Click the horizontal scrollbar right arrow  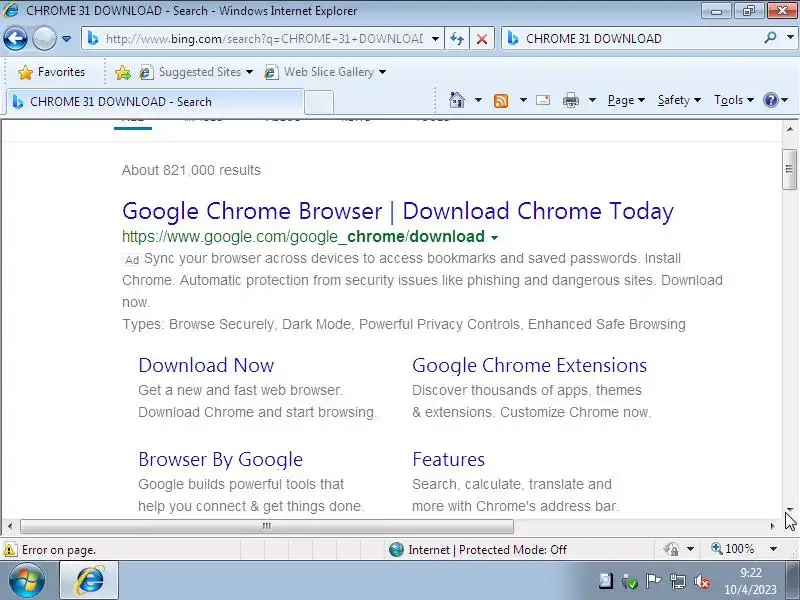click(x=772, y=526)
